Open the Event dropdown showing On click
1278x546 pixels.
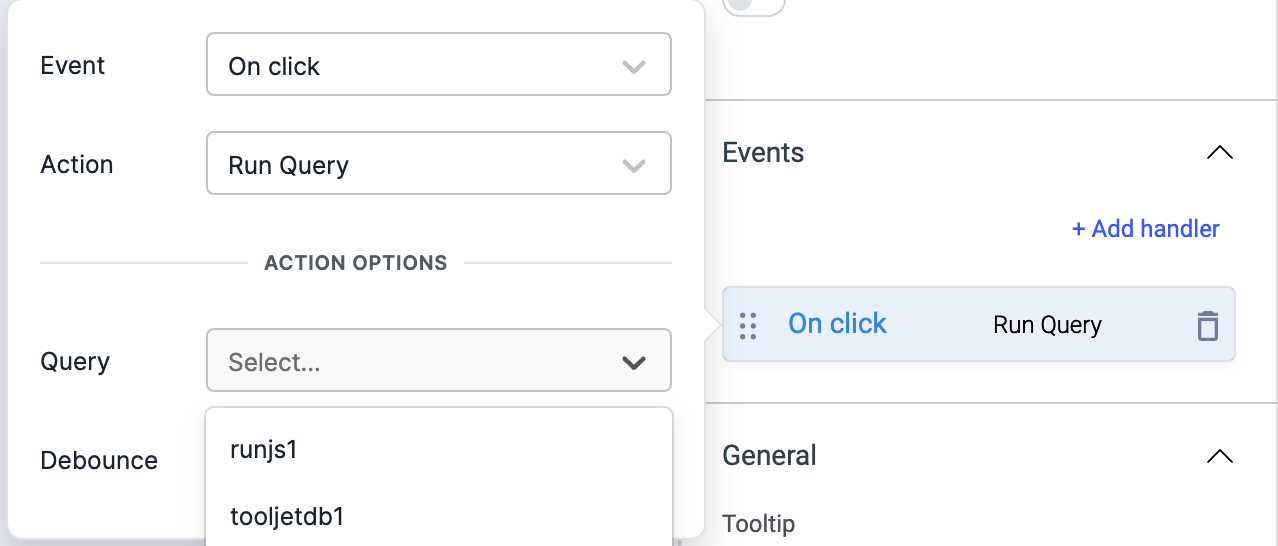438,66
